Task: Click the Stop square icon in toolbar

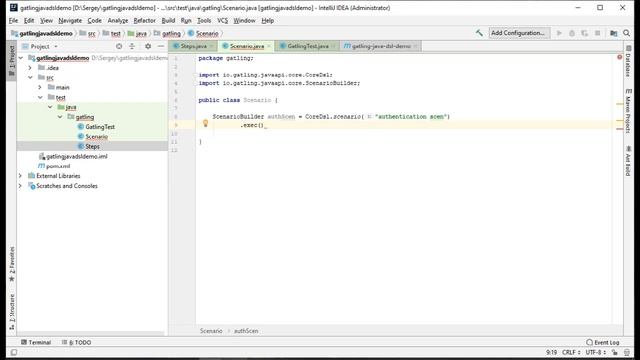Action: point(598,33)
